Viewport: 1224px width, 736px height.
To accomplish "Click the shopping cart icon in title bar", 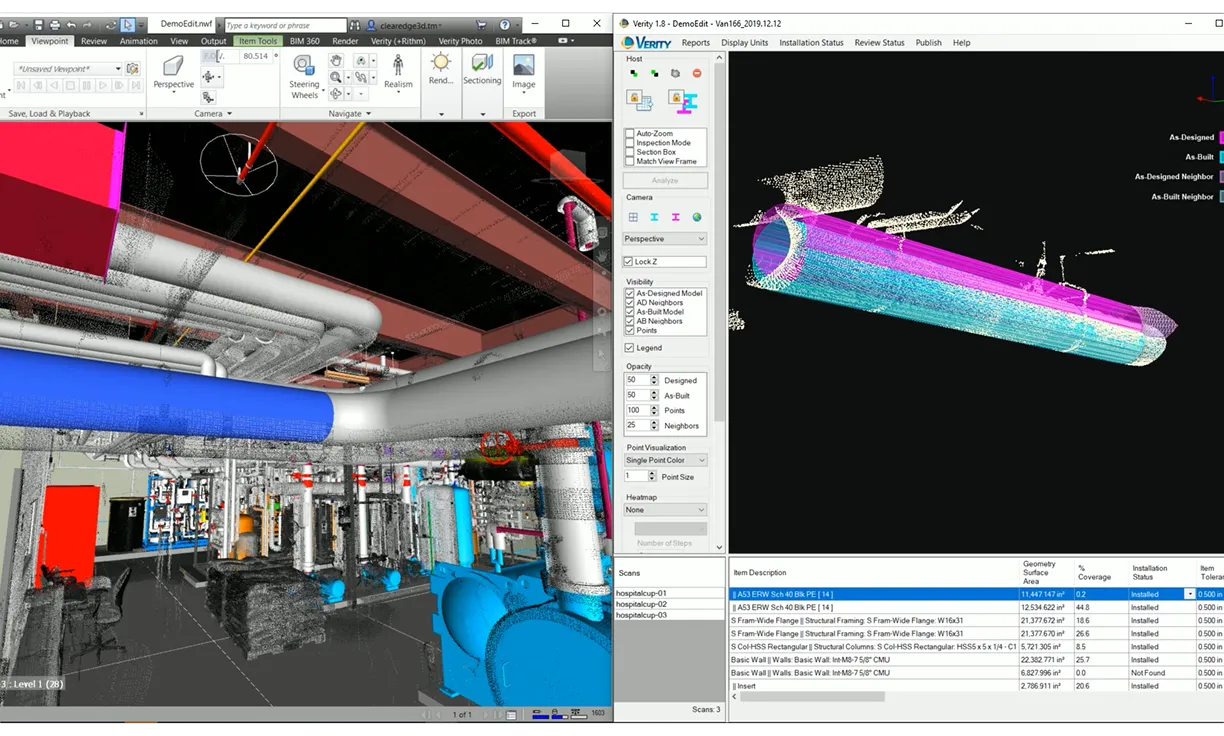I will point(481,25).
